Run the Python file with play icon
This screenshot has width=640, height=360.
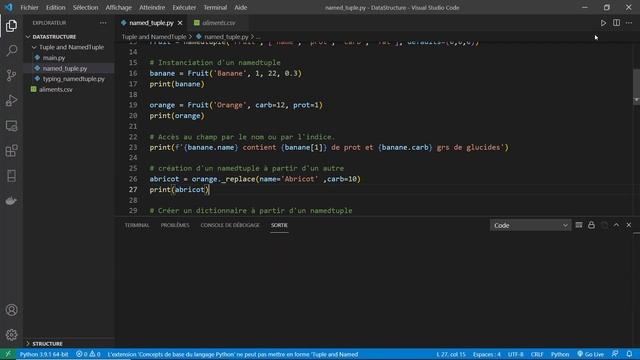click(x=603, y=23)
